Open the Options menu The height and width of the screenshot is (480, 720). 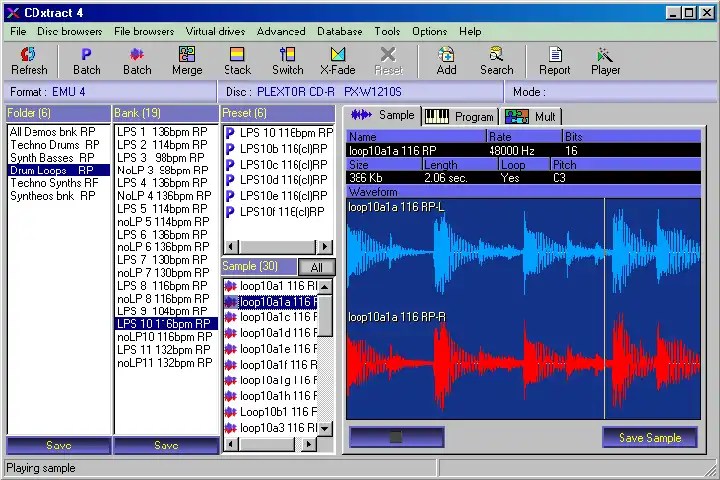tap(429, 32)
